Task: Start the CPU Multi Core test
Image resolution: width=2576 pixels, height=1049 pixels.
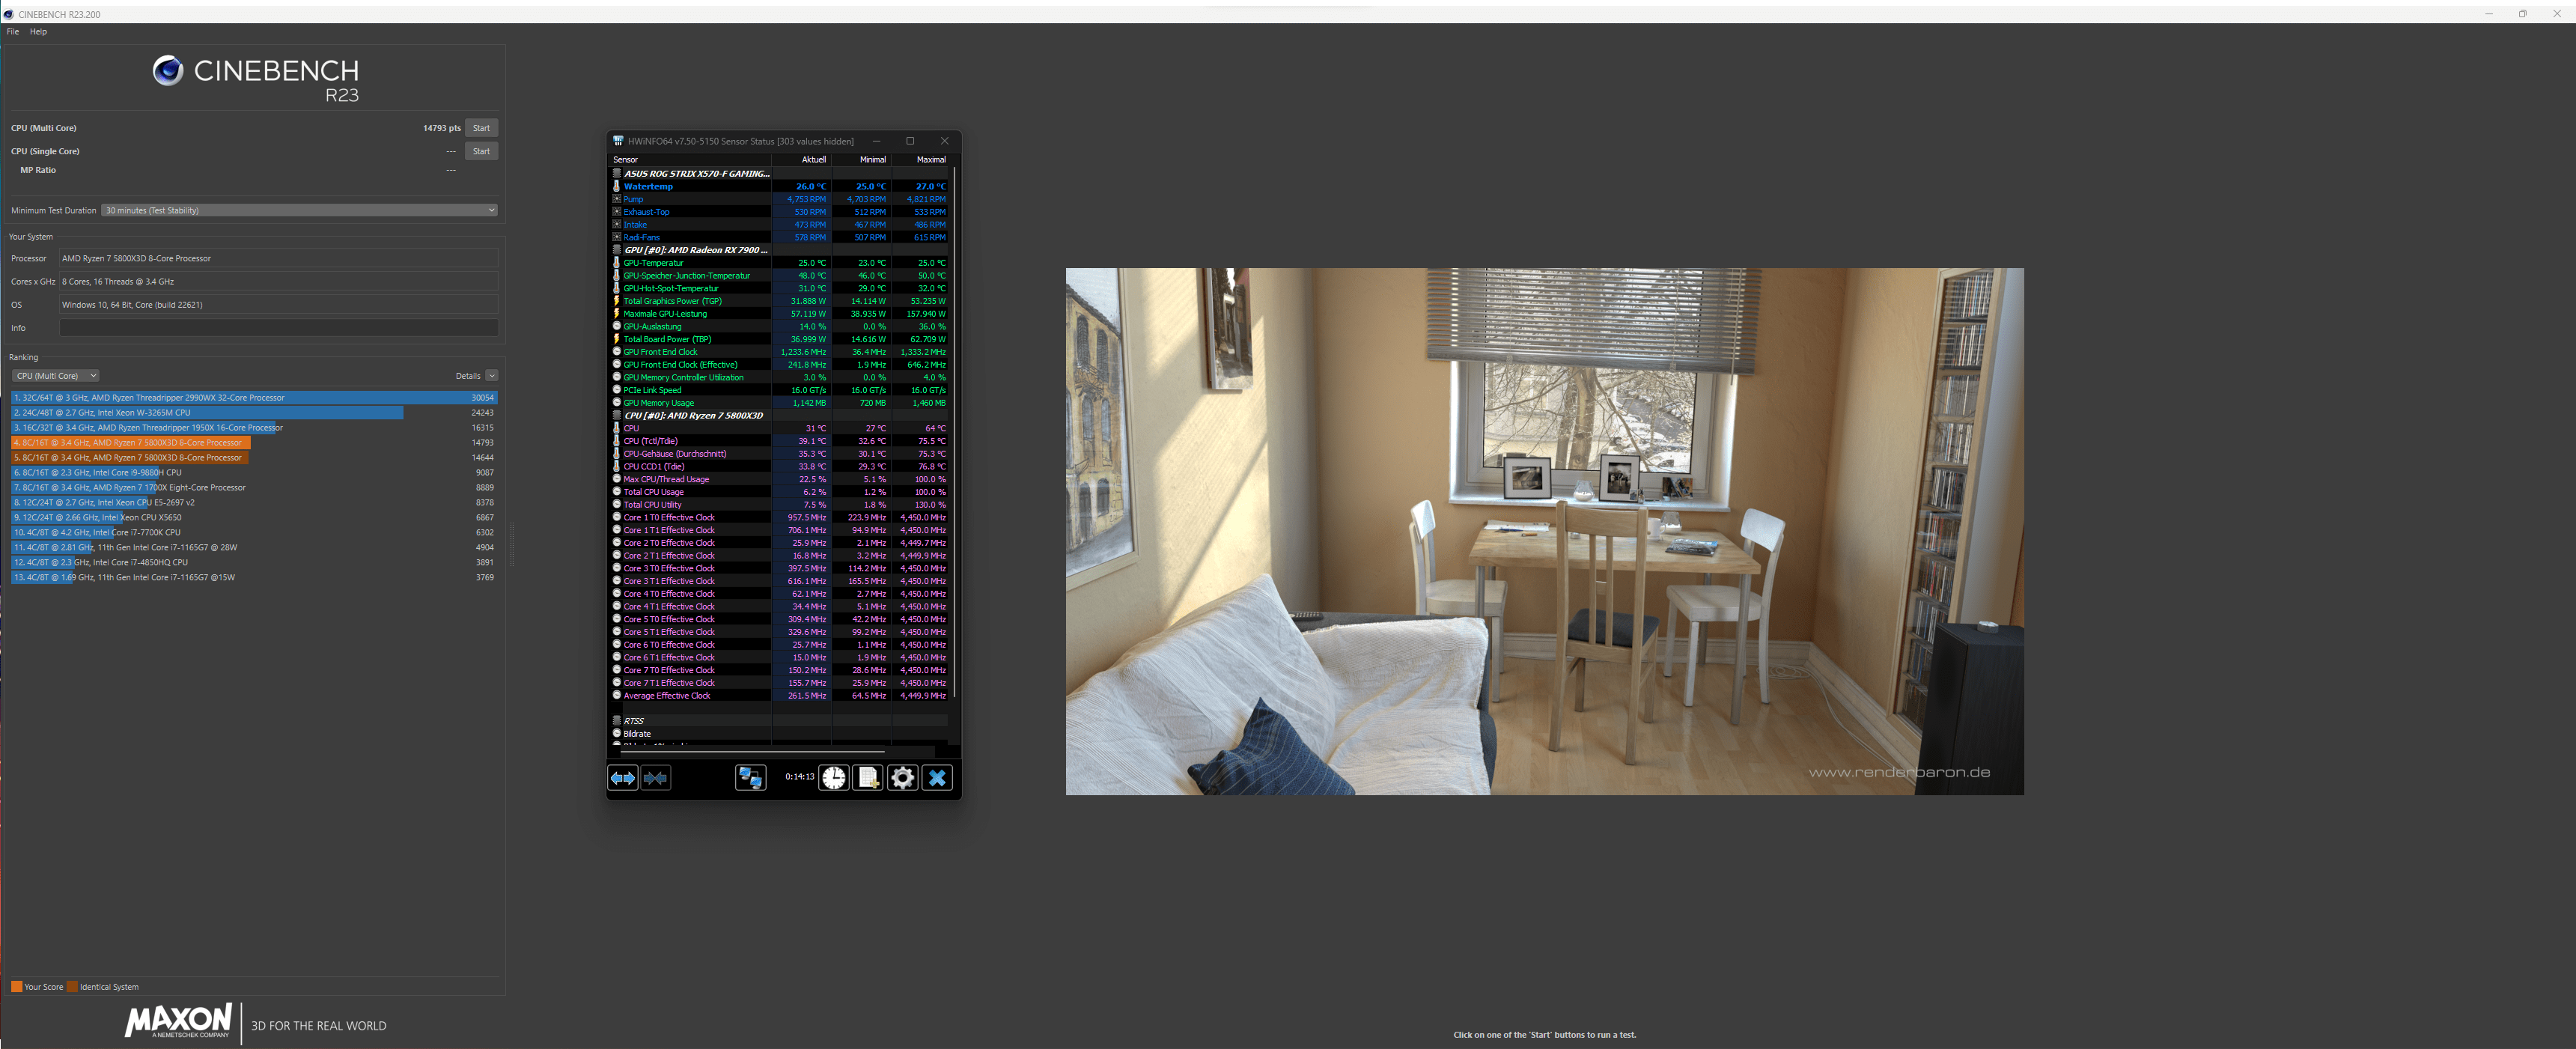Action: point(481,128)
